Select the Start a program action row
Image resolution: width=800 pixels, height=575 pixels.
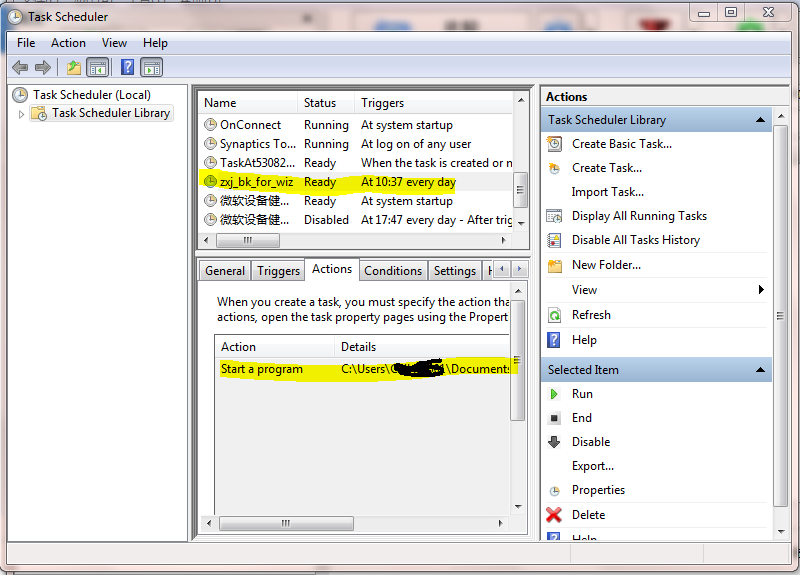362,369
